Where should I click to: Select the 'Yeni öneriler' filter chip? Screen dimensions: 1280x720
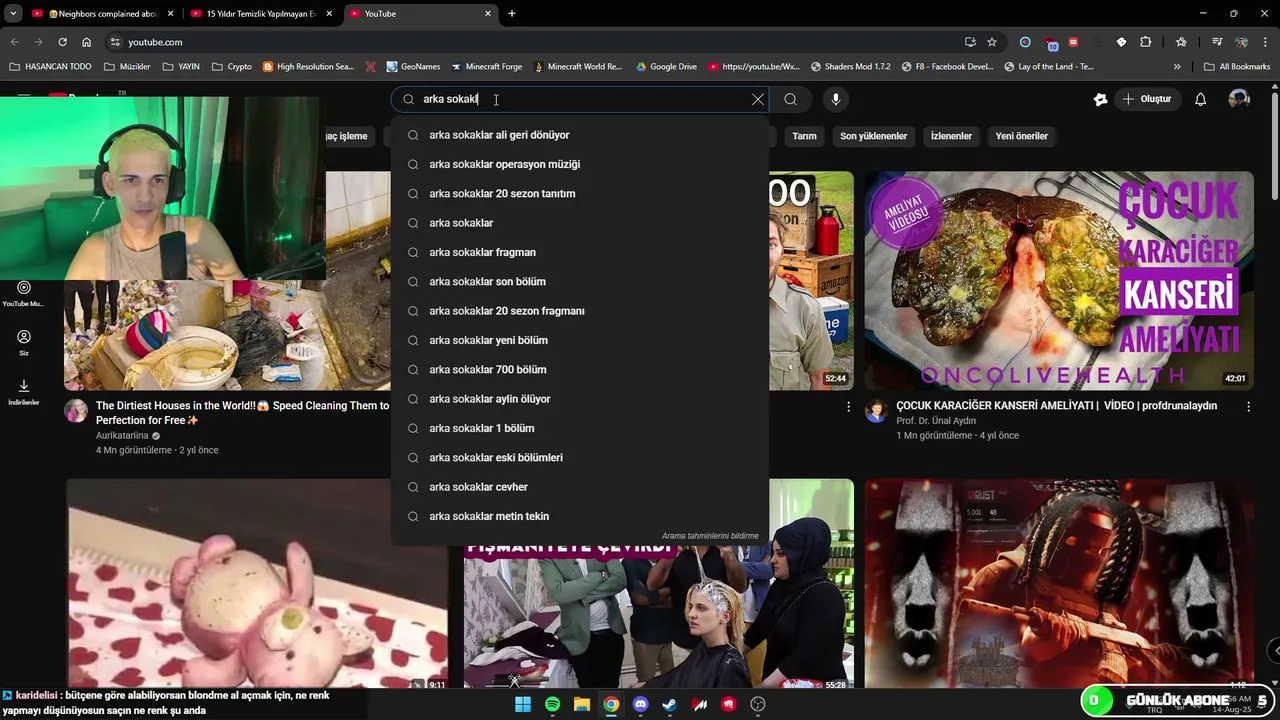click(x=1021, y=136)
